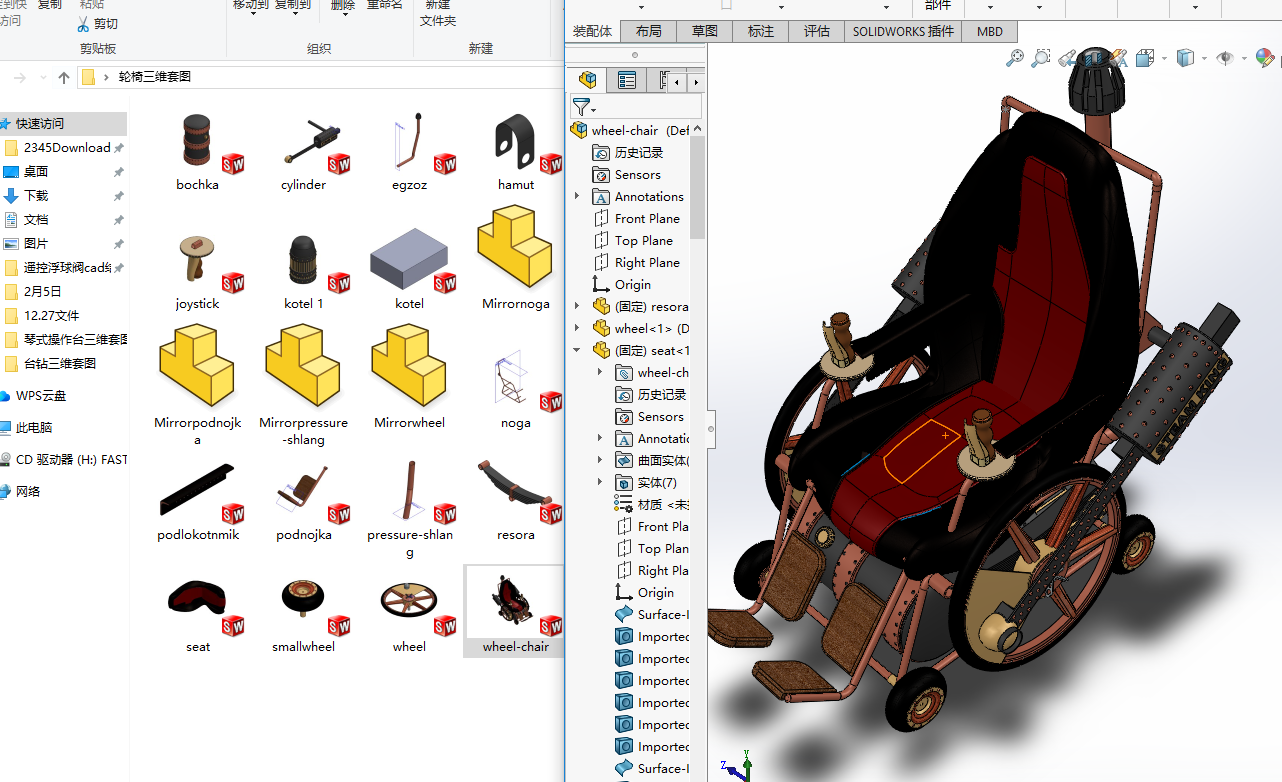Click the filter funnel in the feature tree
This screenshot has width=1282, height=782.
pyautogui.click(x=580, y=106)
